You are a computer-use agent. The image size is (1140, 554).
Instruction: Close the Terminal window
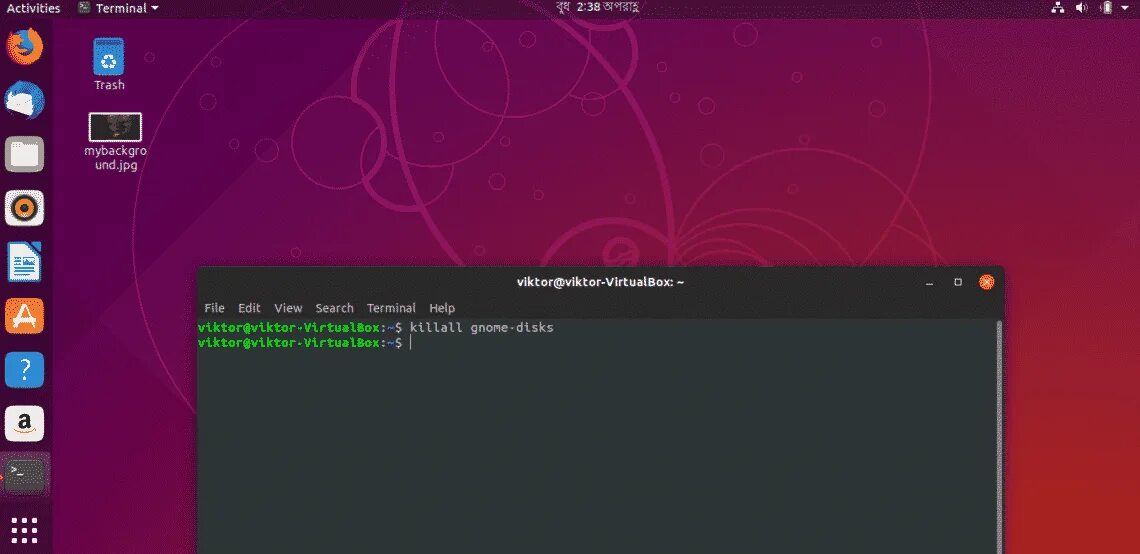[987, 282]
